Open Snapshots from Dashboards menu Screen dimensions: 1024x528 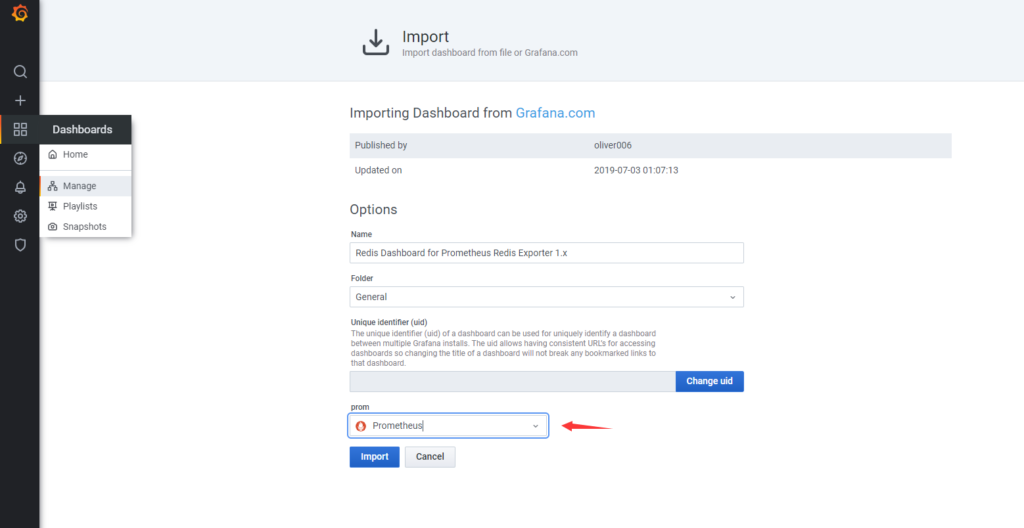click(84, 227)
